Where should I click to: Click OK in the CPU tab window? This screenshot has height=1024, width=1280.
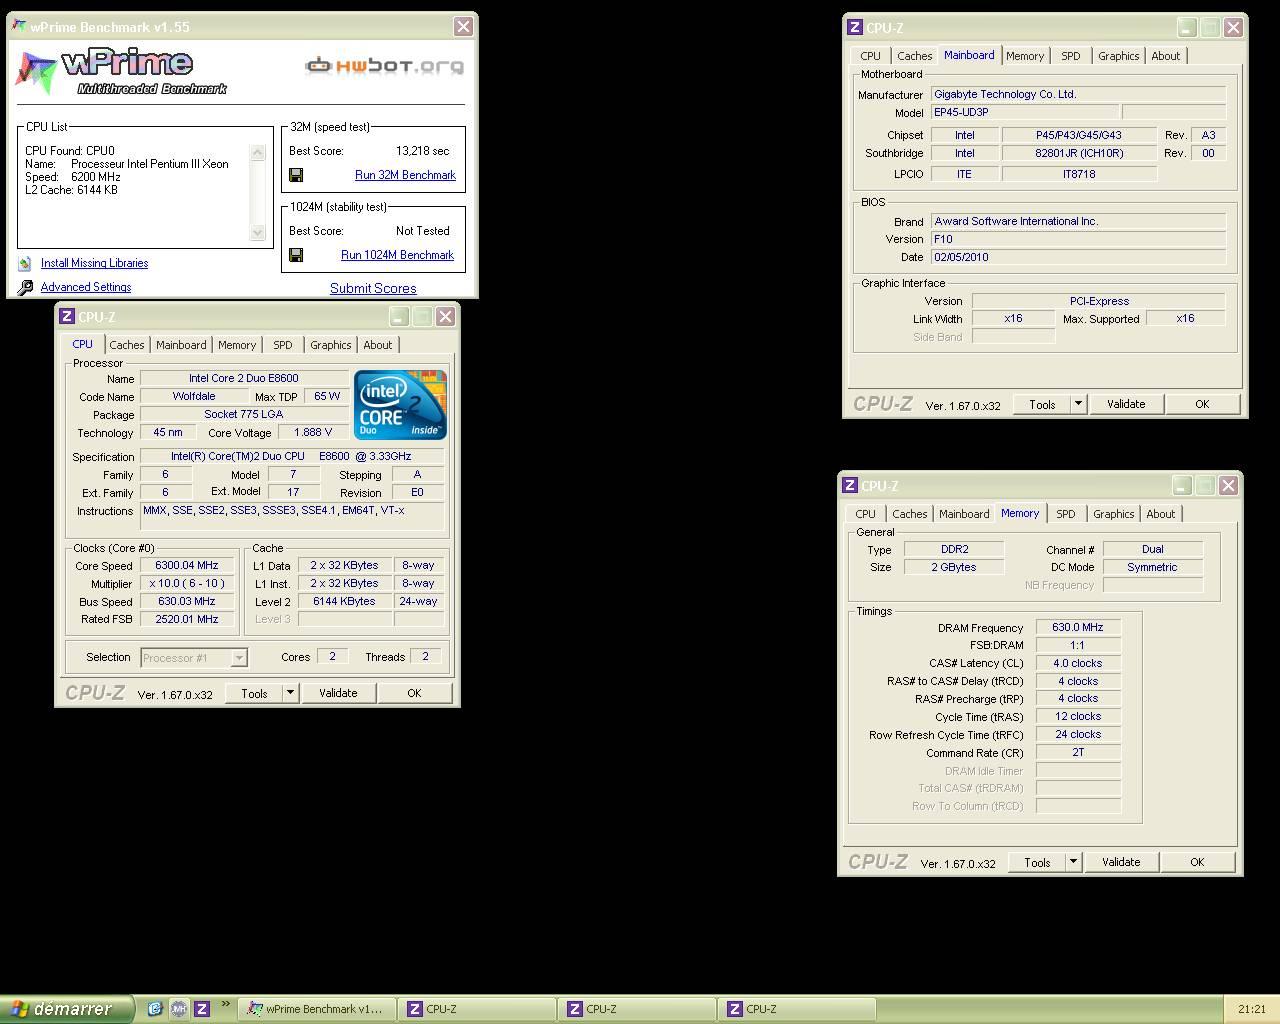(414, 693)
